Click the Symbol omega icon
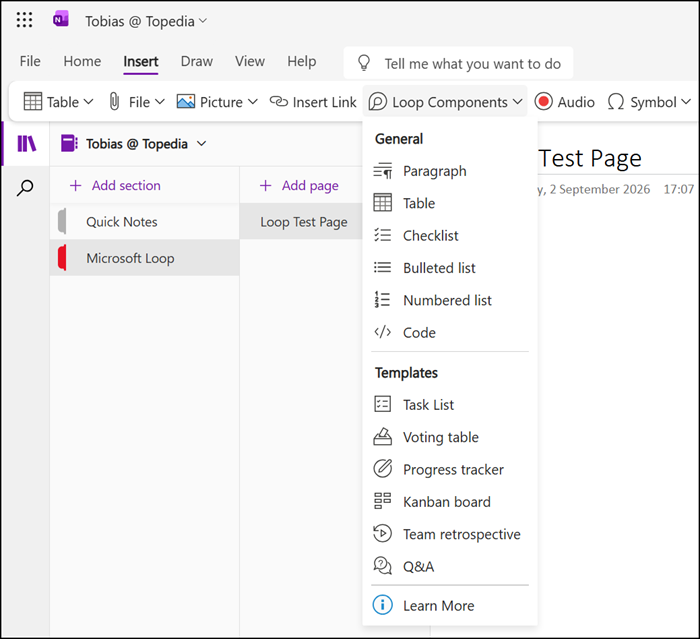Viewport: 700px width, 639px height. coord(616,101)
